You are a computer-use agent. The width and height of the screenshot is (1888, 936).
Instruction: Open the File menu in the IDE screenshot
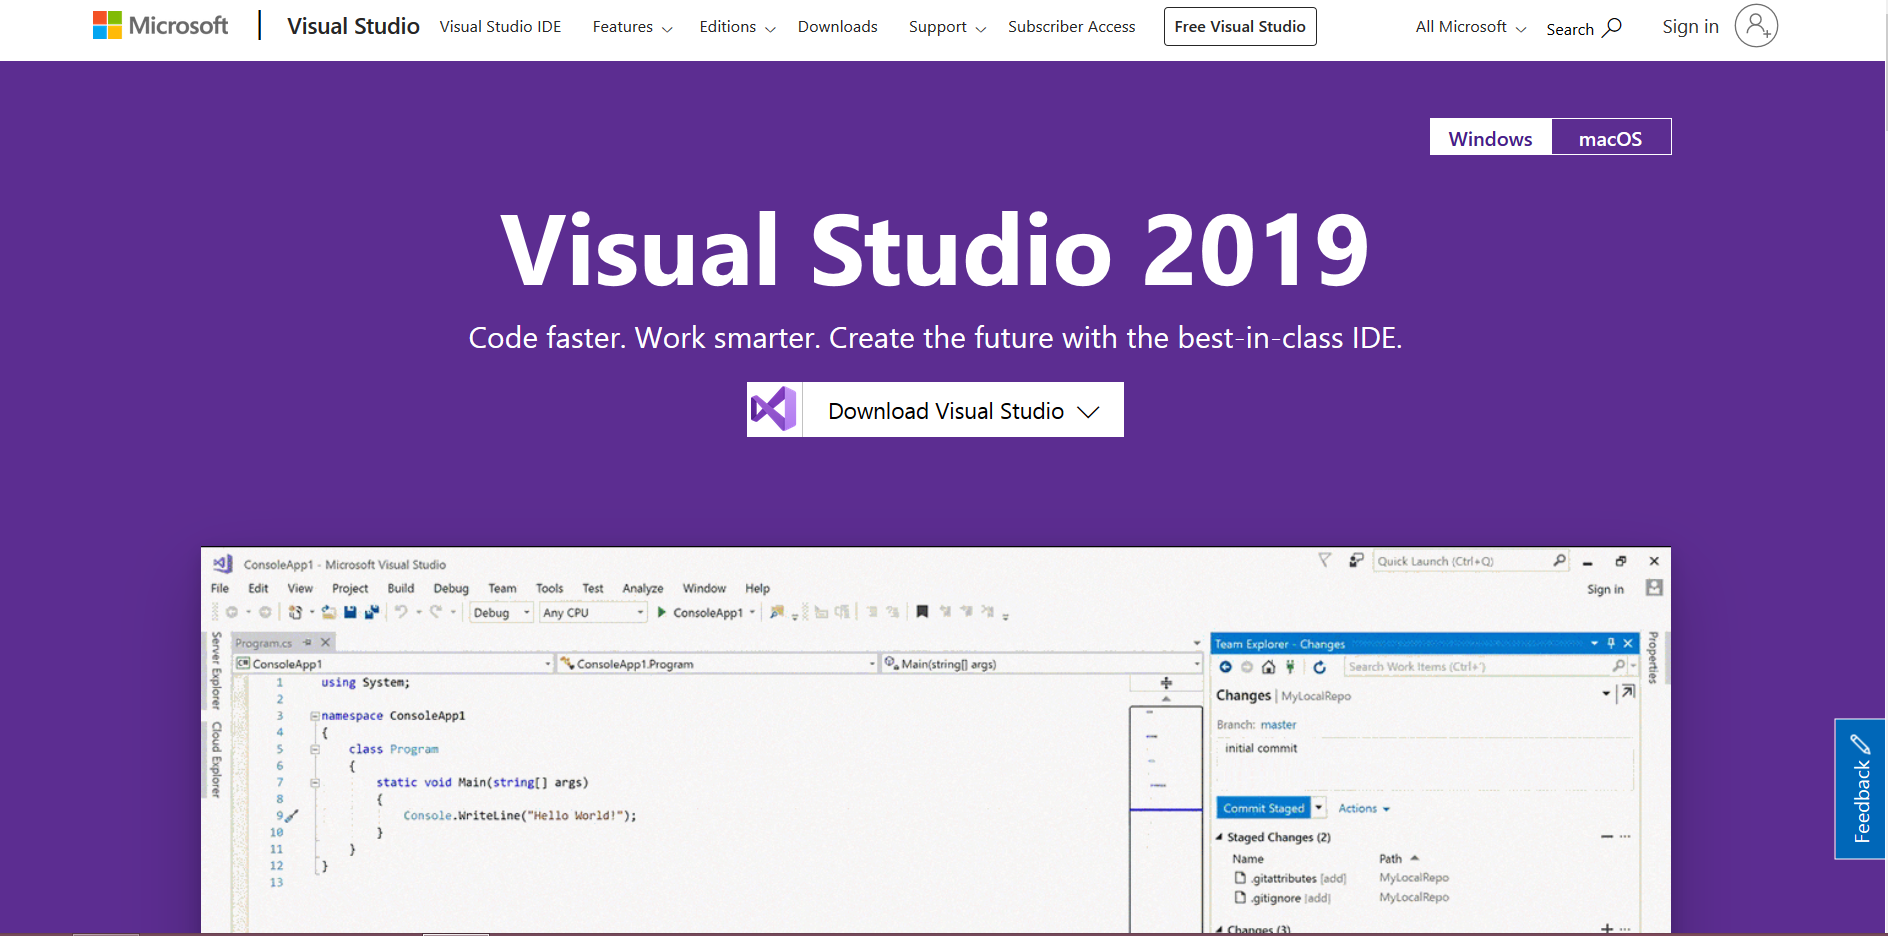pyautogui.click(x=220, y=589)
